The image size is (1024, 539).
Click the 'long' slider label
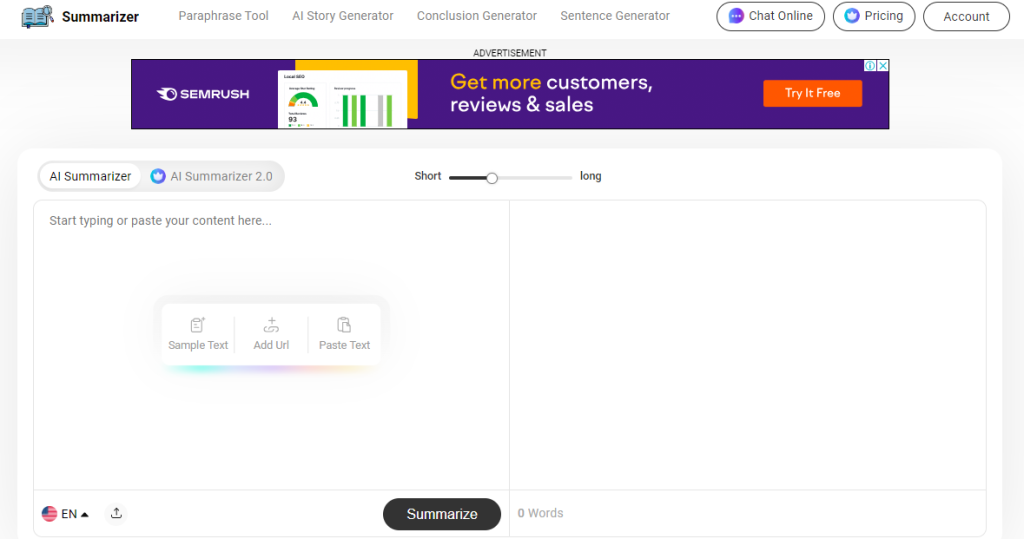(590, 176)
